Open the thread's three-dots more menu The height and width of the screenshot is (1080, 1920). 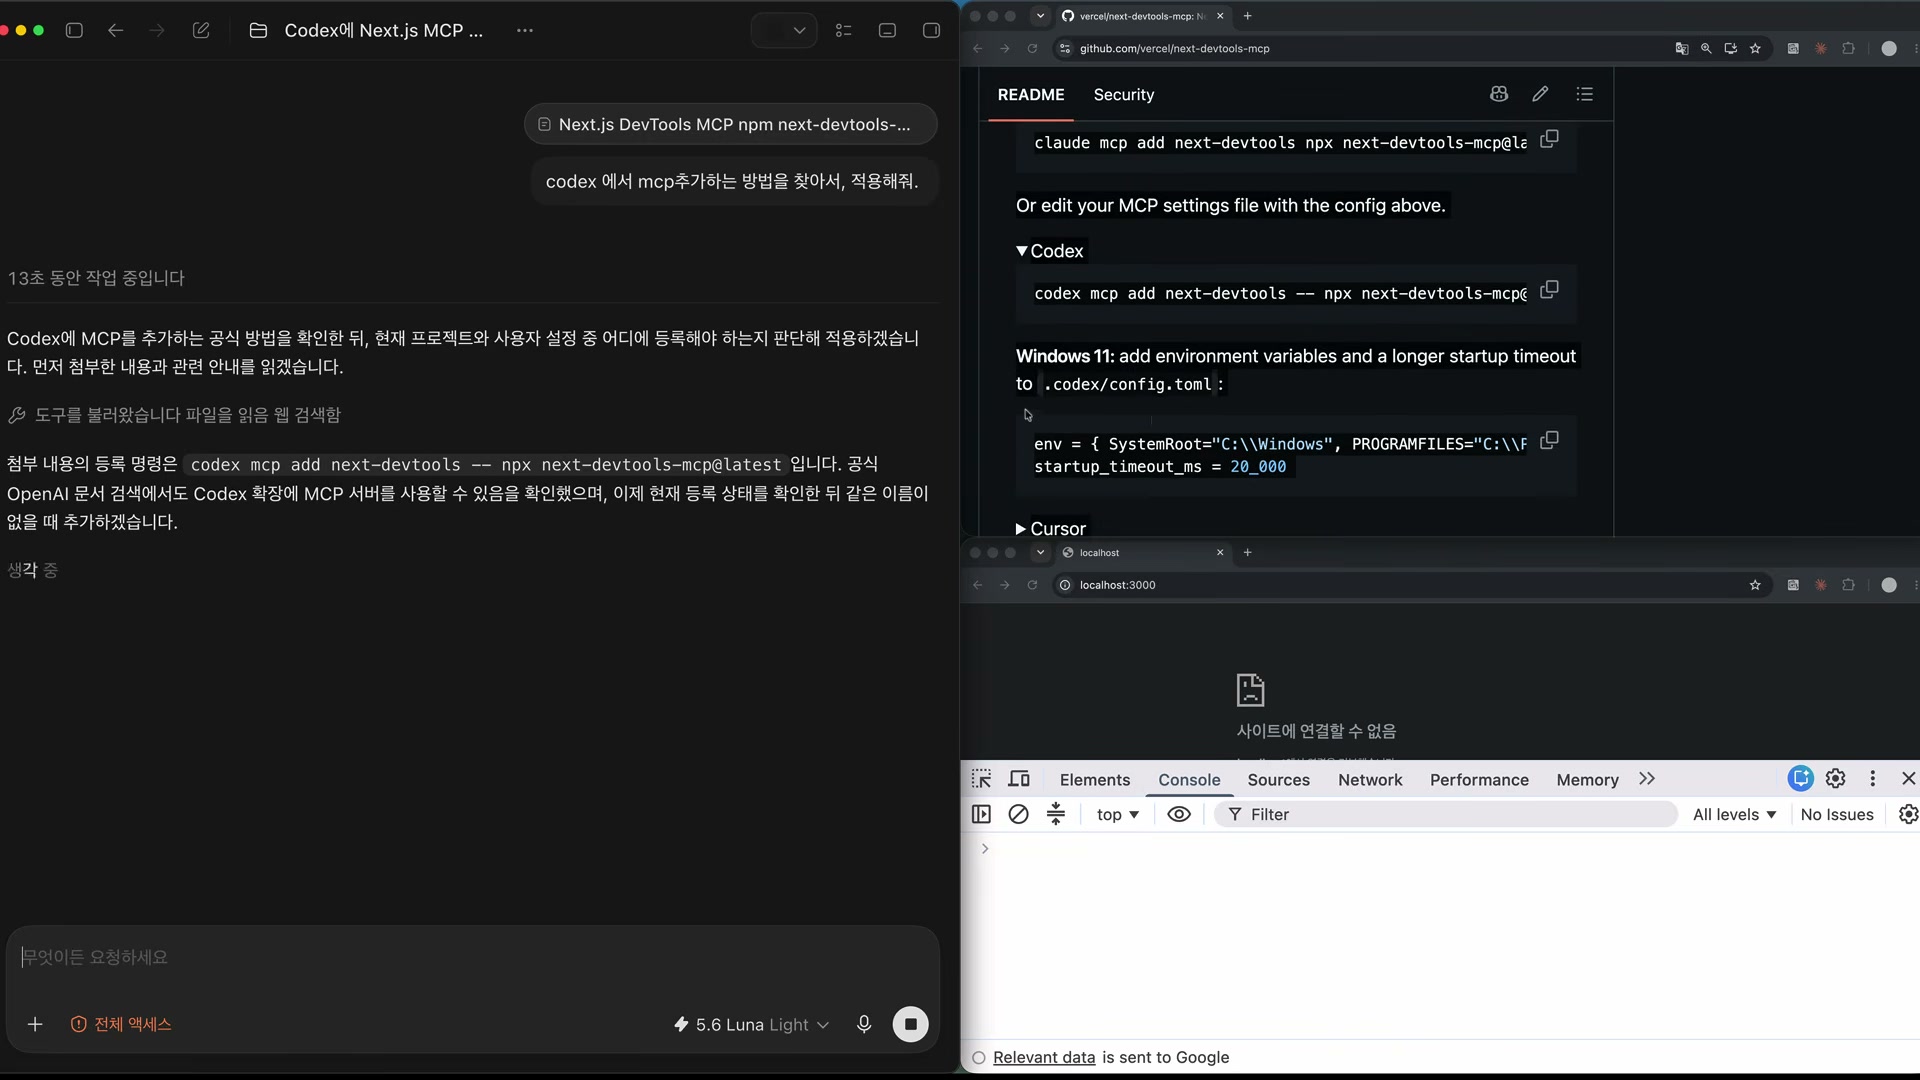pos(525,30)
